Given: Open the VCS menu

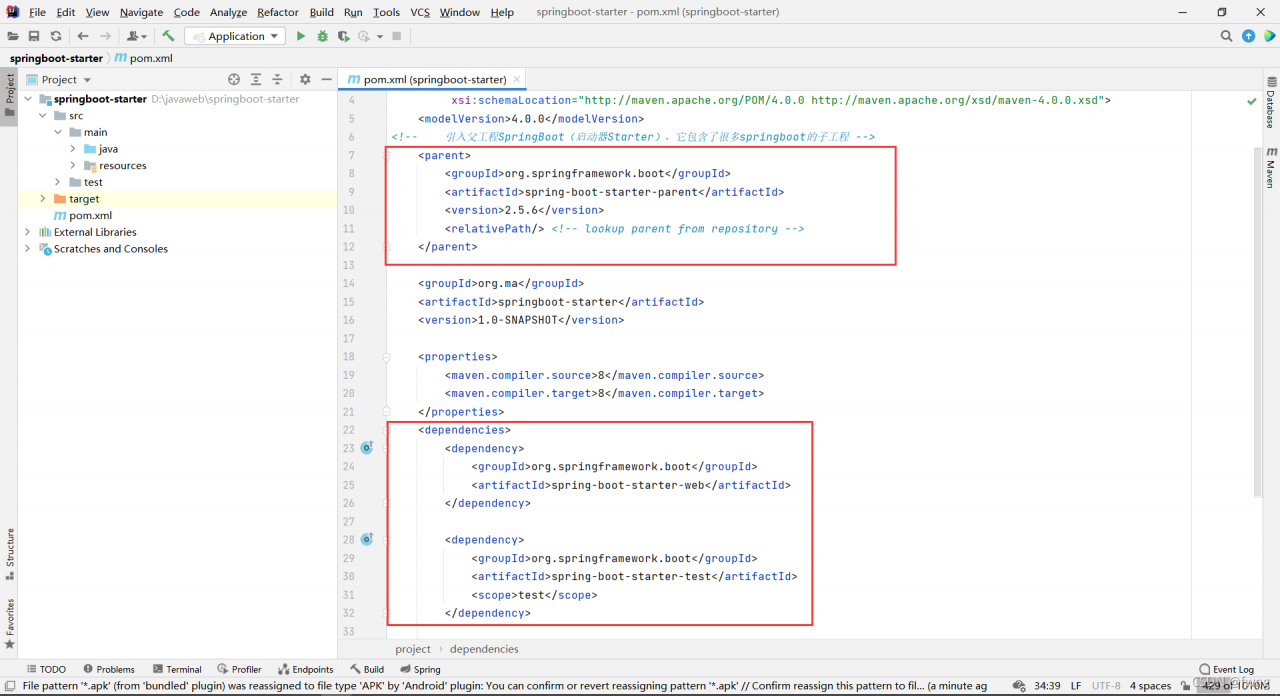Looking at the screenshot, I should 420,12.
